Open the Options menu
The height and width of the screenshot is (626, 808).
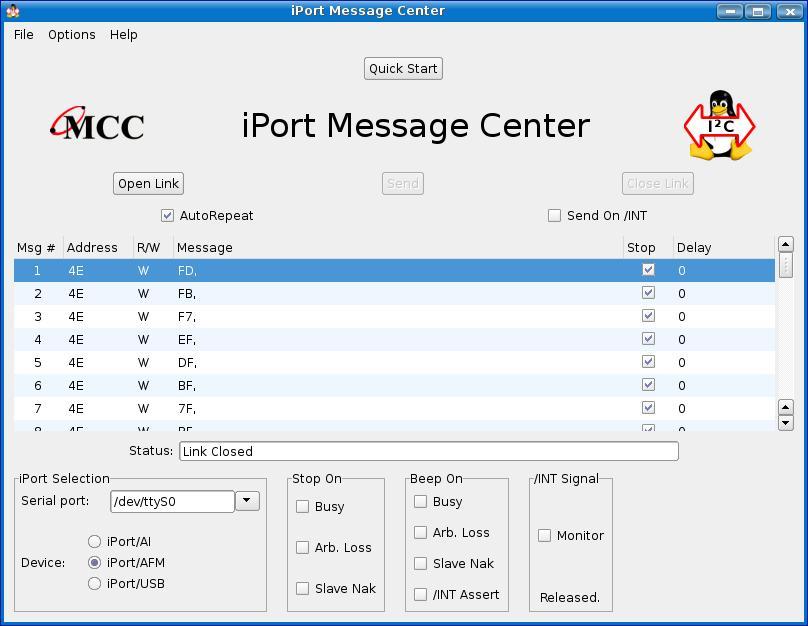(72, 35)
